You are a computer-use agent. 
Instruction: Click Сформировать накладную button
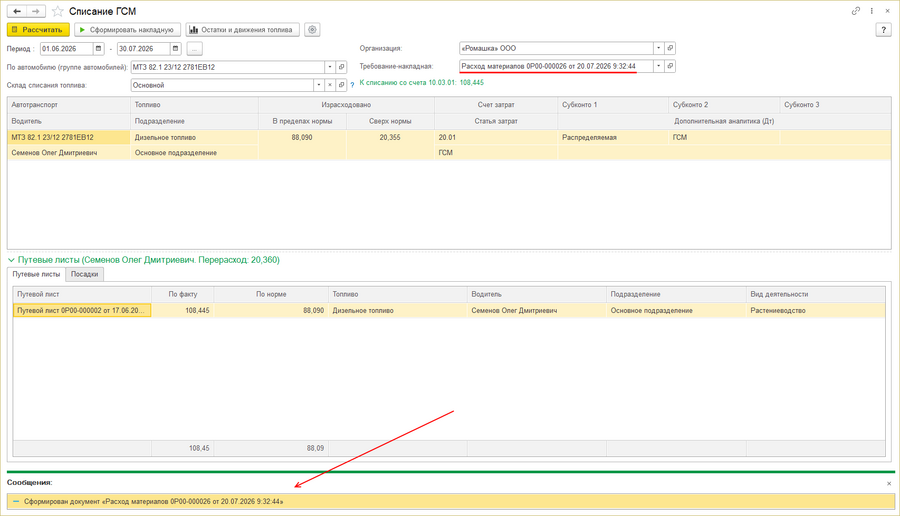[x=127, y=30]
